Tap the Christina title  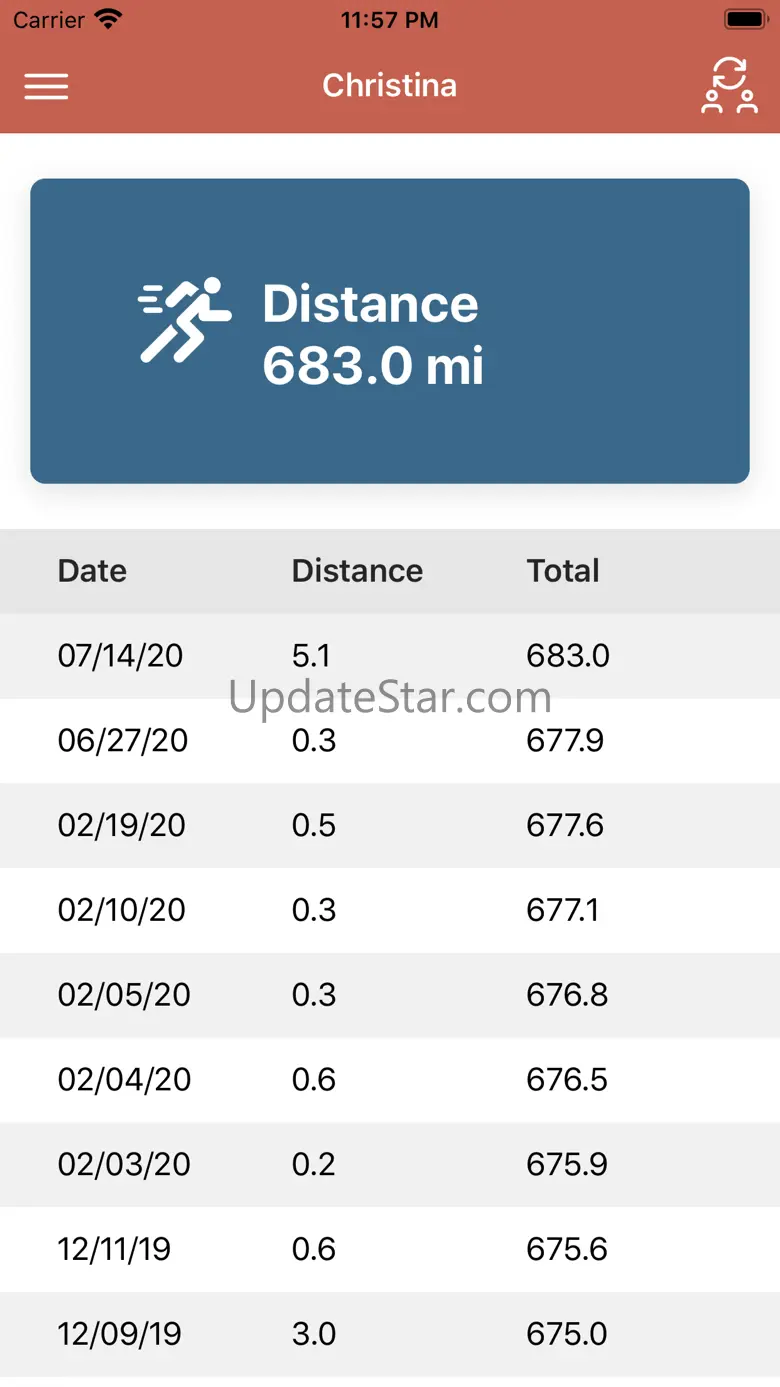coord(389,86)
